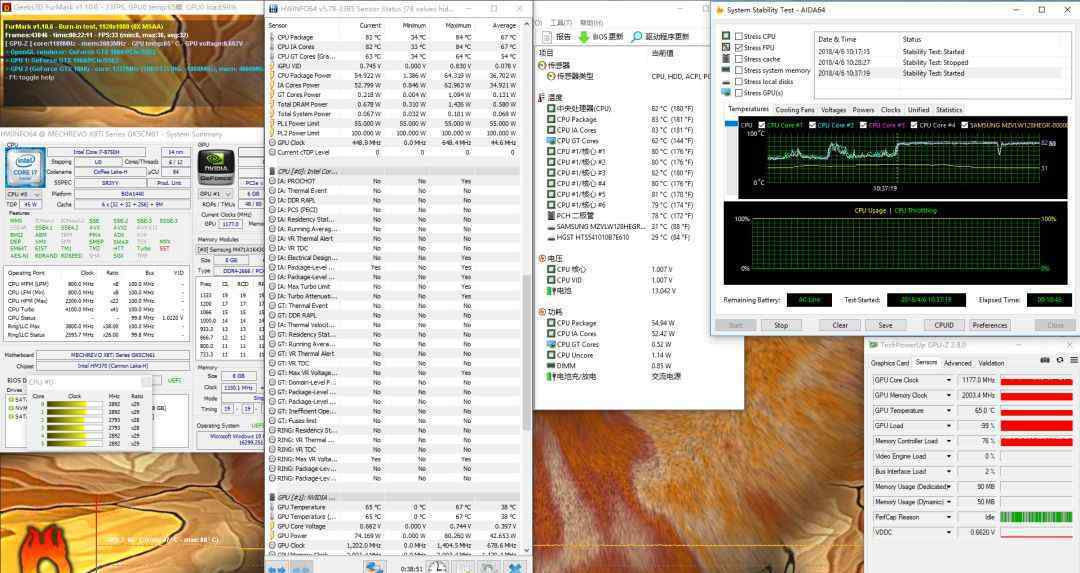This screenshot has height=573, width=1080.
Task: Switch to Graphics Card tab in GPU-Z
Action: click(890, 363)
